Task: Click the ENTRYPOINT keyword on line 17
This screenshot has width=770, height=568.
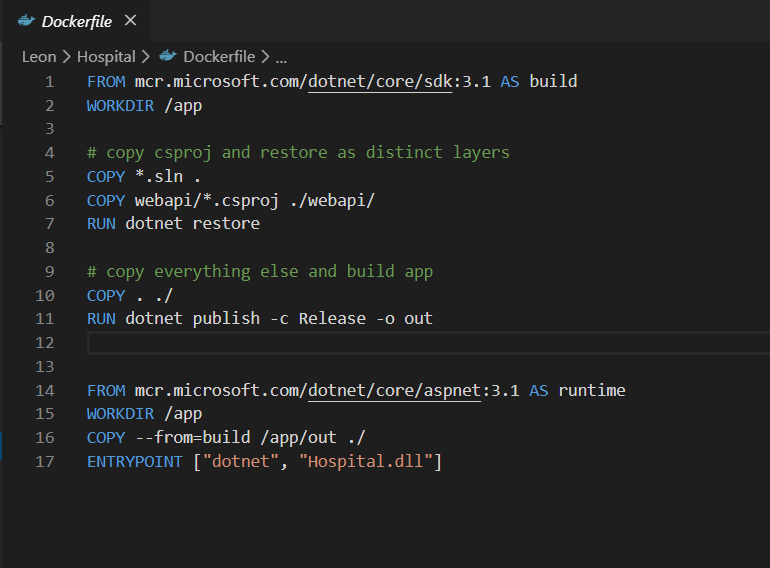Action: pyautogui.click(x=135, y=462)
